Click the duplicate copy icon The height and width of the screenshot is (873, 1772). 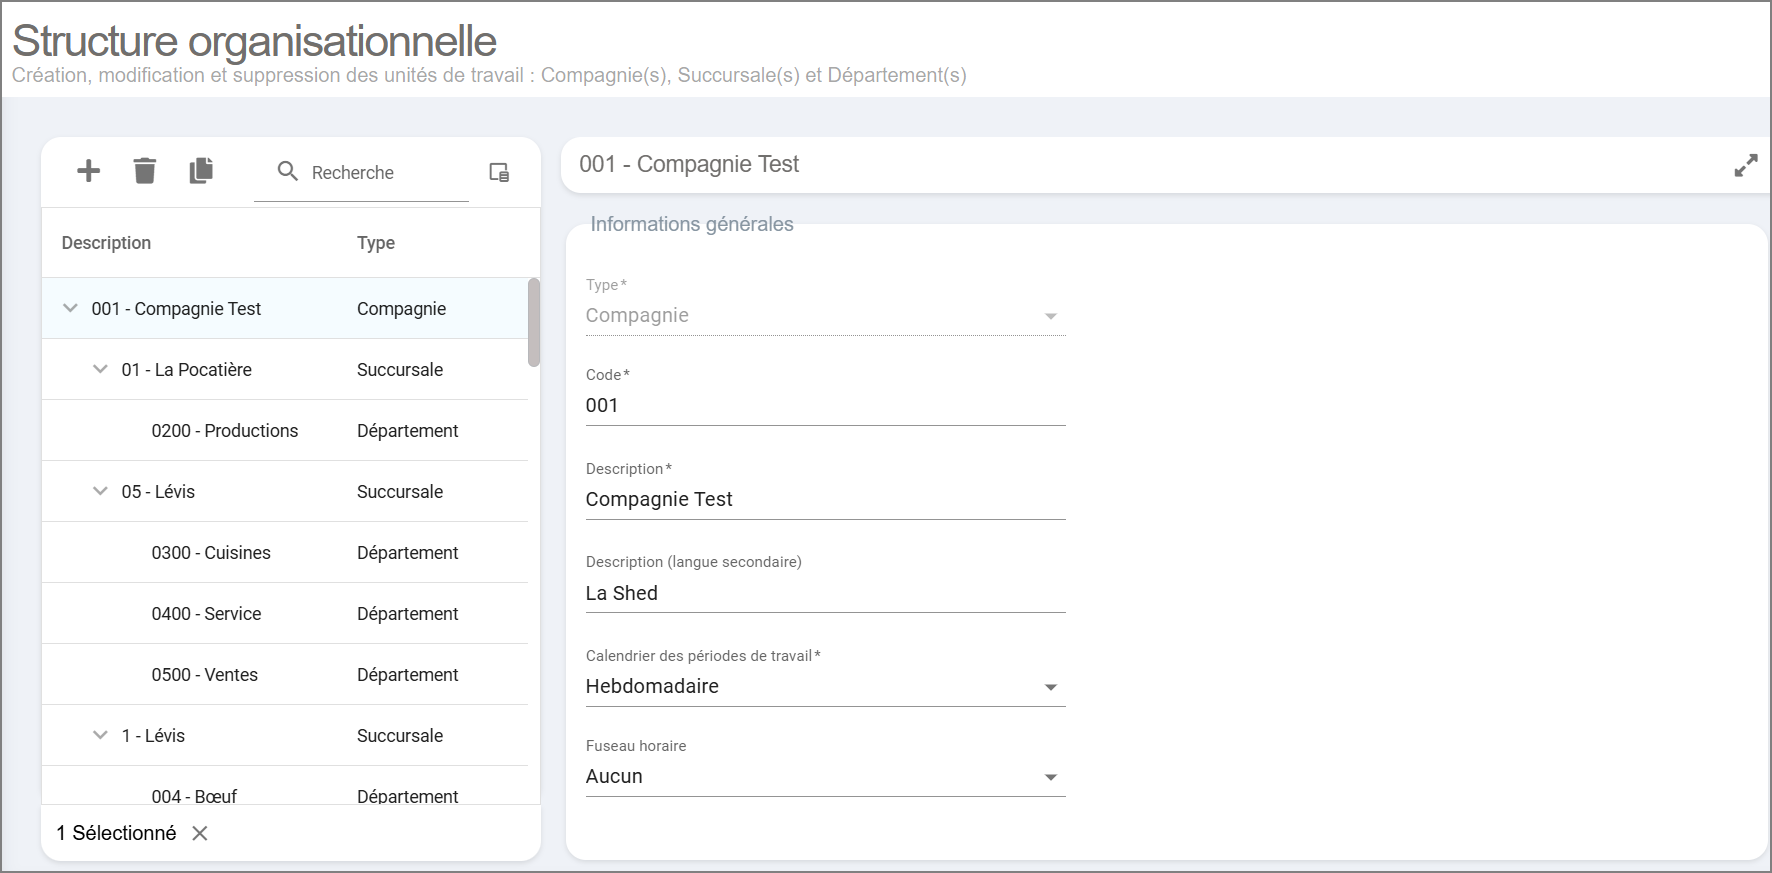point(201,171)
